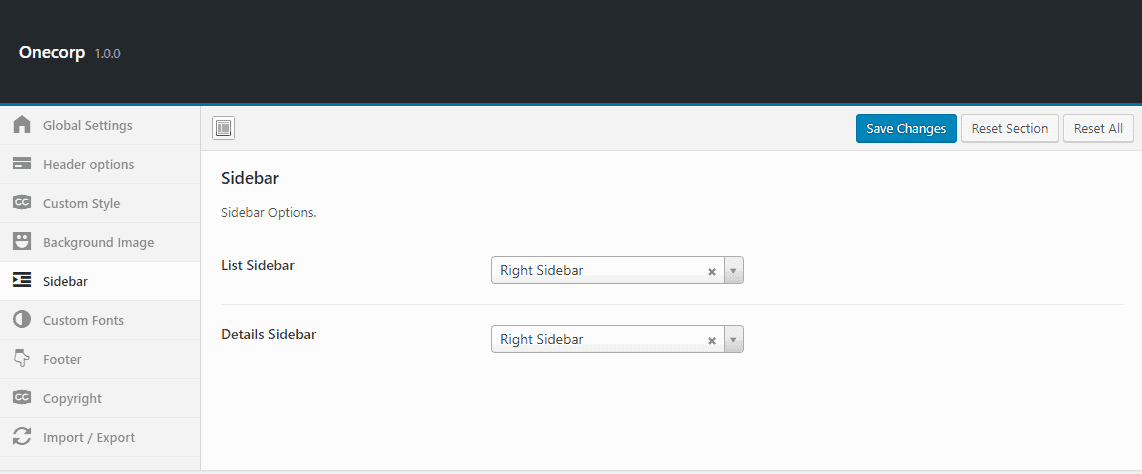Image resolution: width=1142 pixels, height=474 pixels.
Task: Toggle the expand-all-sections icon in the toolbar
Action: pyautogui.click(x=224, y=128)
